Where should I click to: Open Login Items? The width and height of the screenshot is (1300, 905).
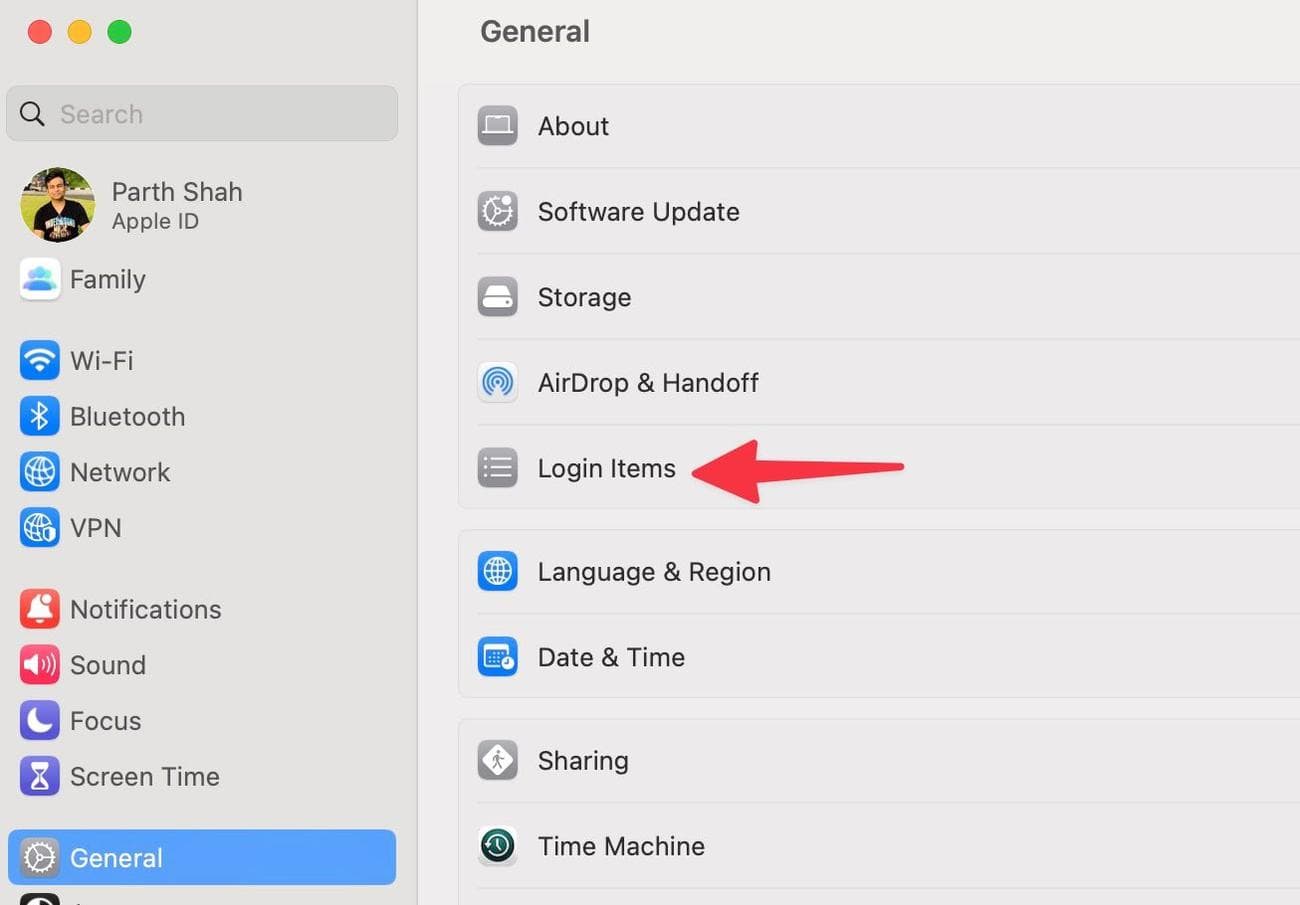tap(606, 467)
